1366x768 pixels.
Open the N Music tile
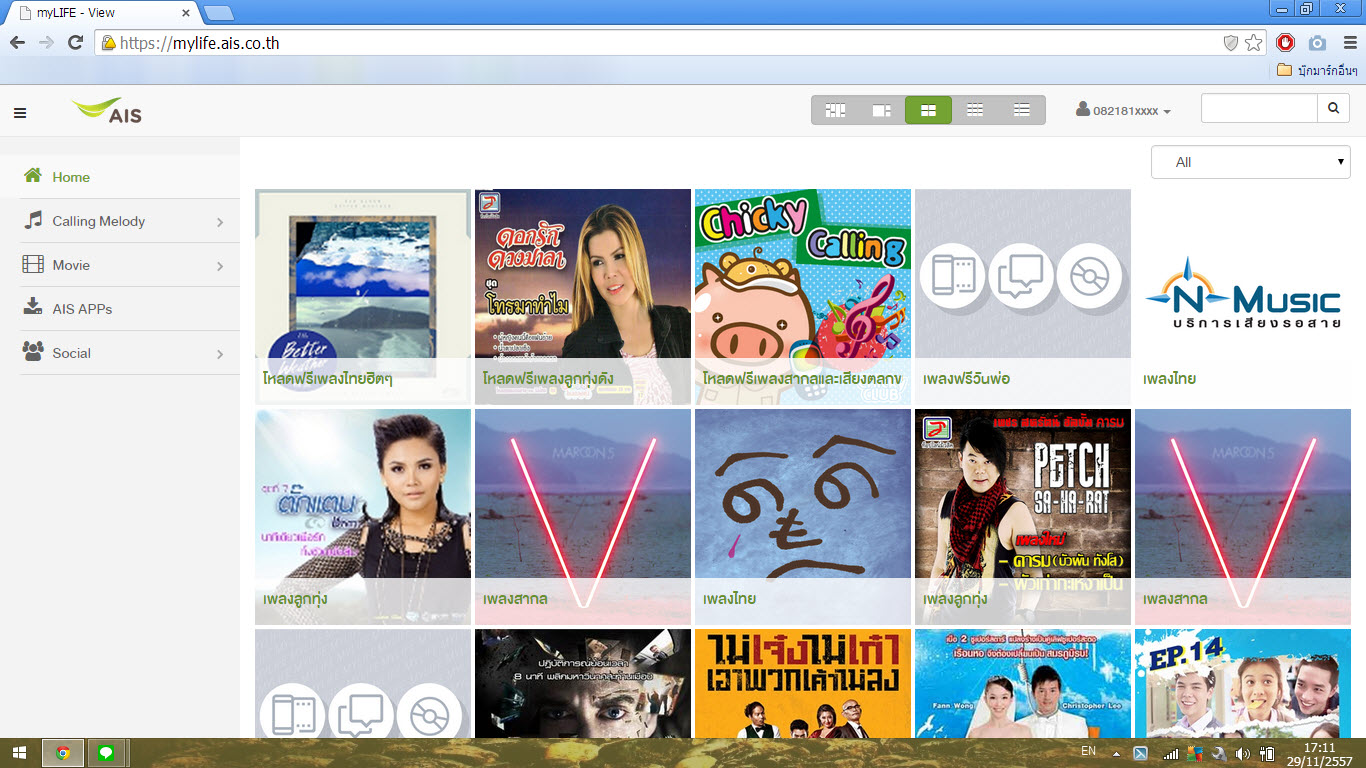point(1243,297)
